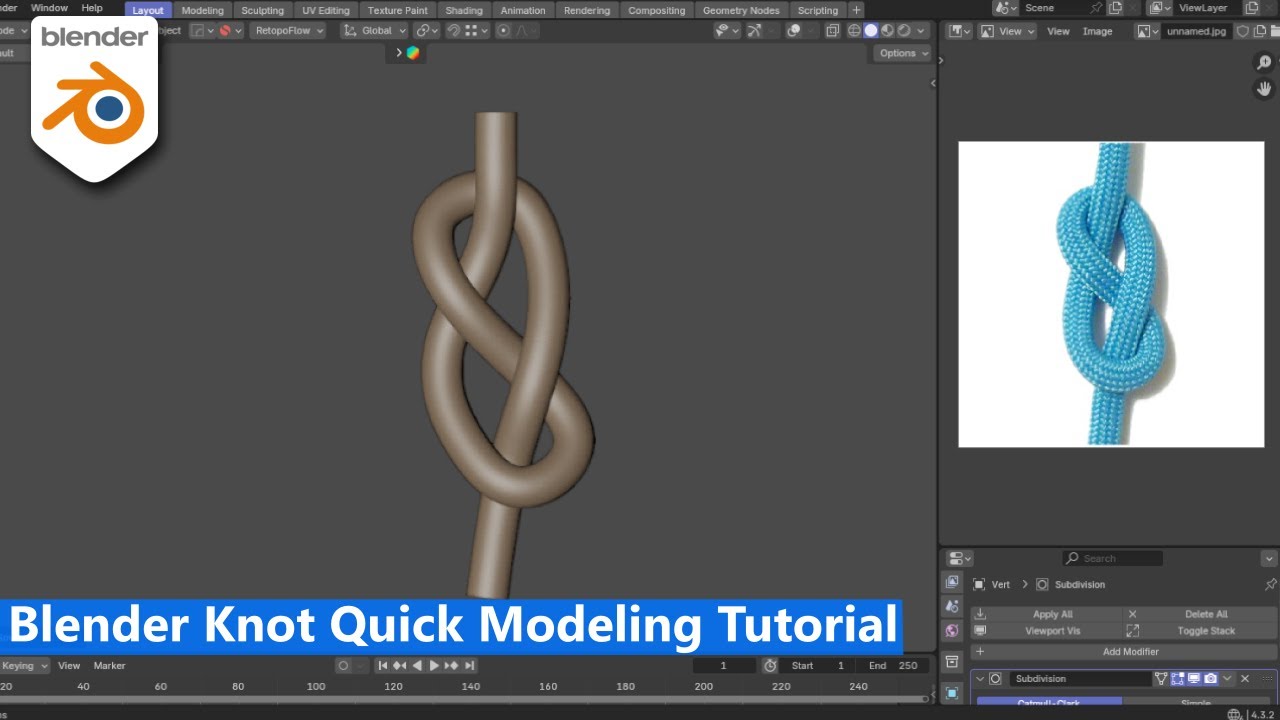Click the Apply All modifiers button
The image size is (1280, 720).
point(1047,614)
